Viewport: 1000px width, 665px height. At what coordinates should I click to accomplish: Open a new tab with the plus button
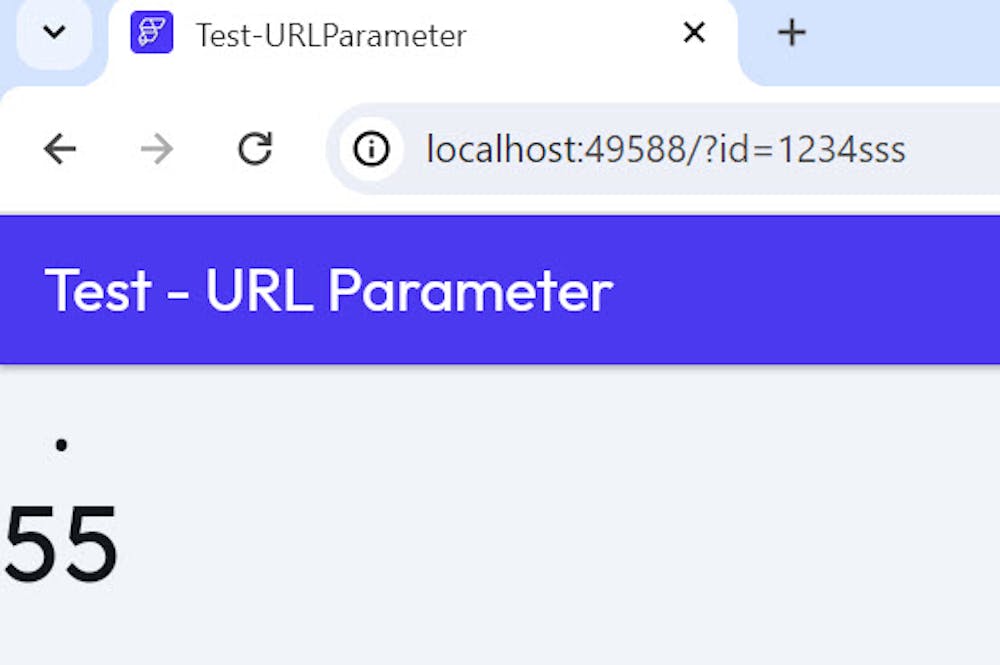point(791,33)
